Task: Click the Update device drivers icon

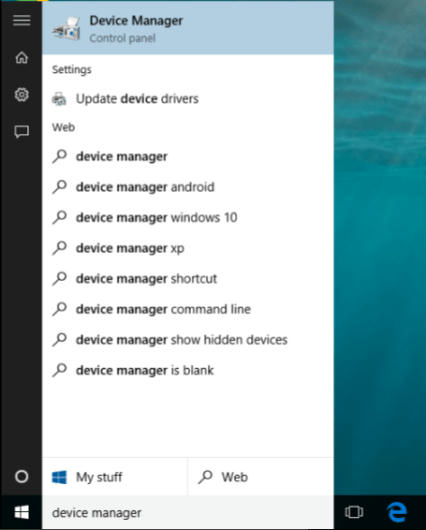Action: point(59,99)
